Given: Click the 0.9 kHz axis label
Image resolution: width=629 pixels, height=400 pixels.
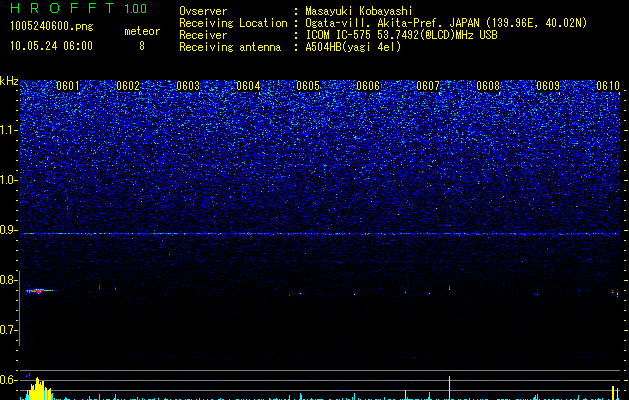Looking at the screenshot, I should point(9,230).
